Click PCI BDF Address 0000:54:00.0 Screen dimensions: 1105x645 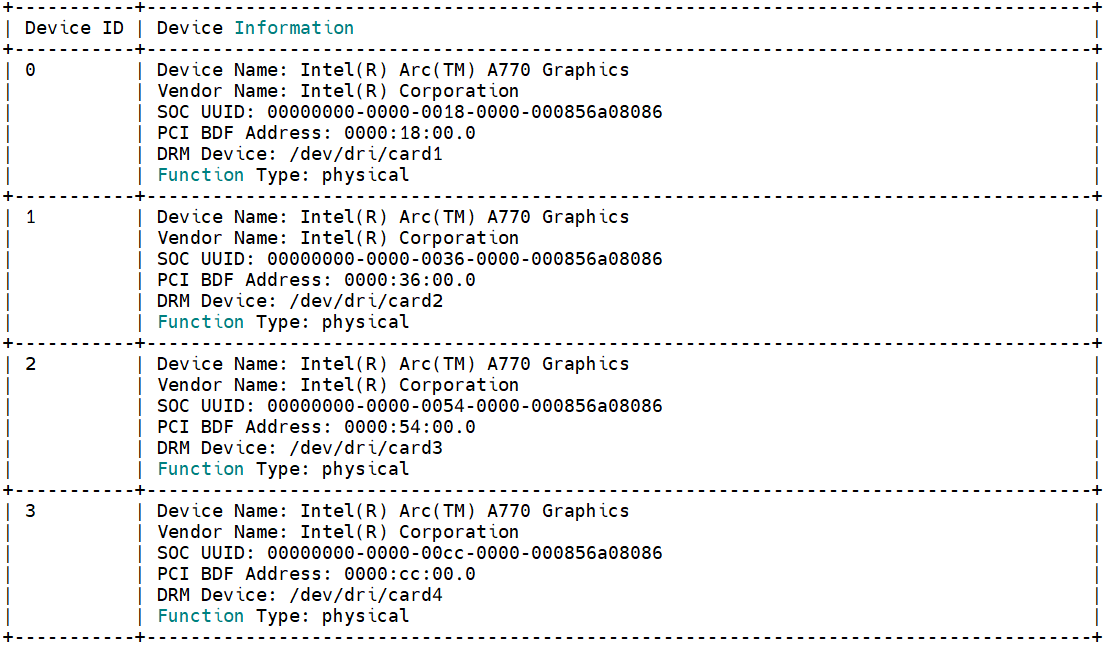coord(409,427)
